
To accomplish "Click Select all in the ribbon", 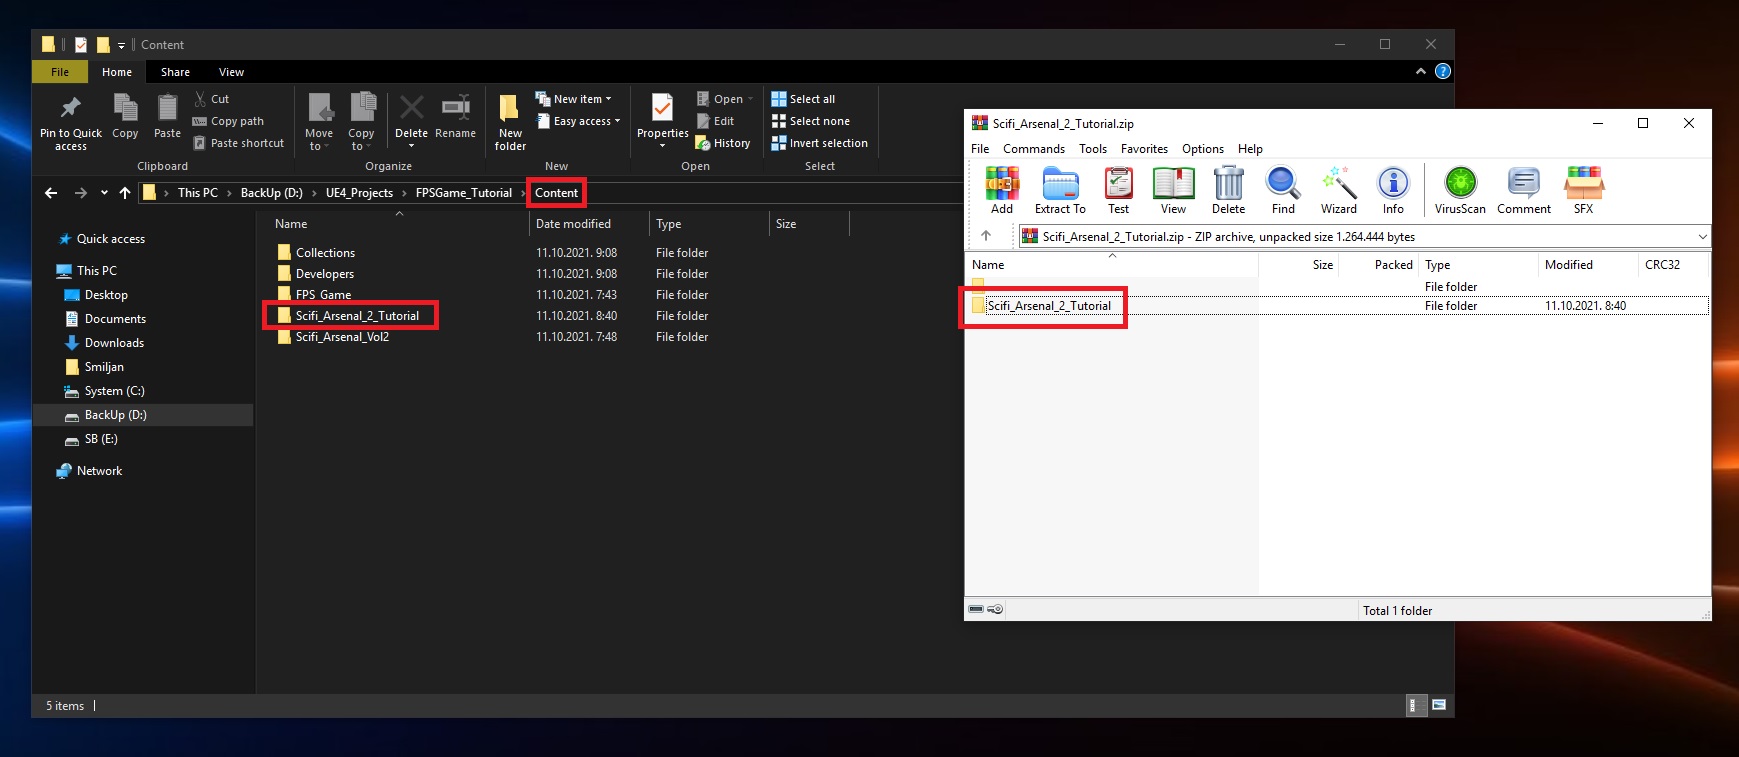I will pos(811,99).
